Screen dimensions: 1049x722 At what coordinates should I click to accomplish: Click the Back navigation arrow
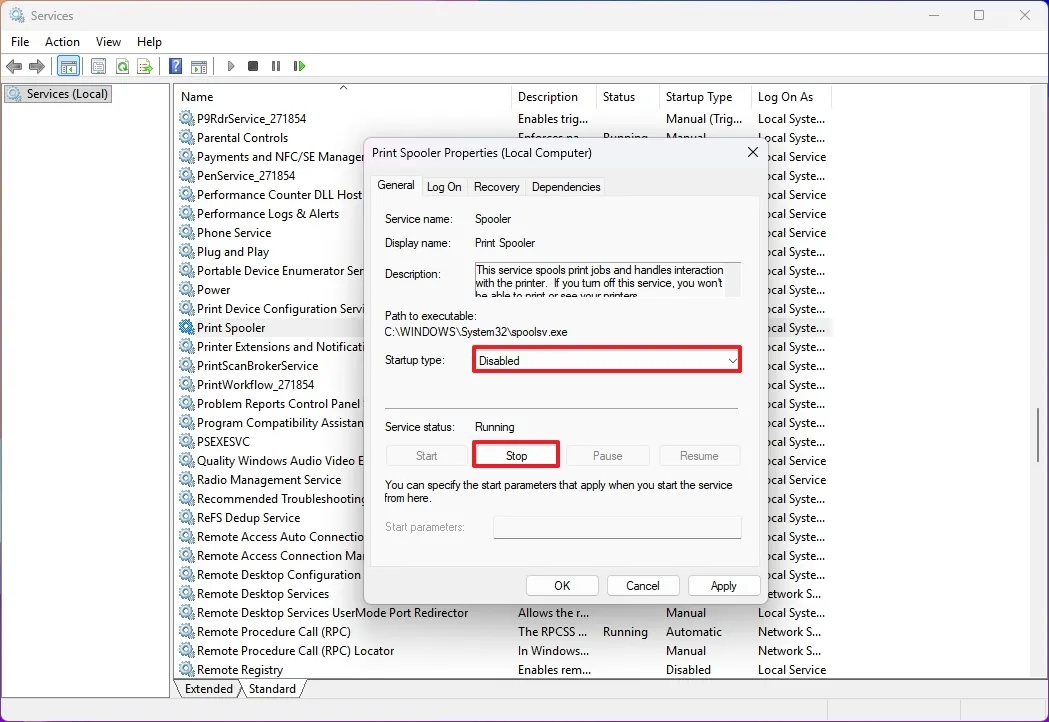click(x=14, y=66)
